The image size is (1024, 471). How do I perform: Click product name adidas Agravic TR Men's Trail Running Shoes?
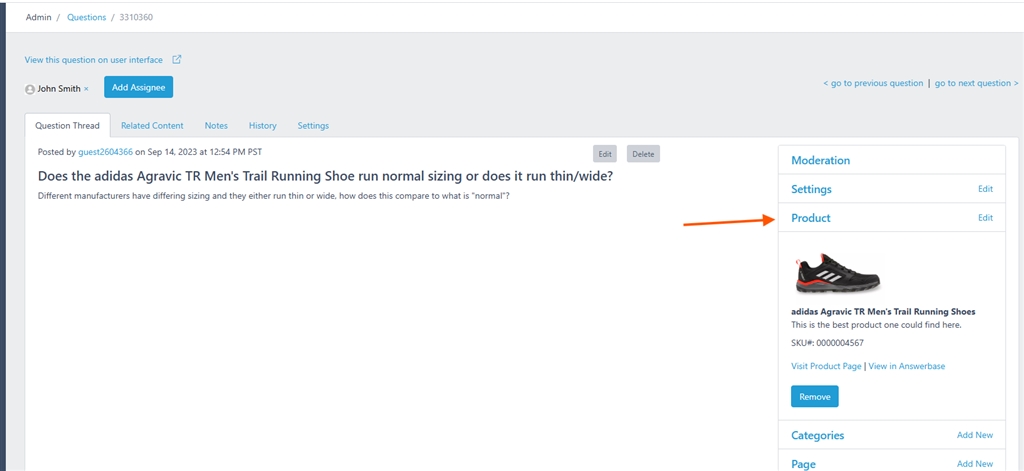pyautogui.click(x=883, y=312)
